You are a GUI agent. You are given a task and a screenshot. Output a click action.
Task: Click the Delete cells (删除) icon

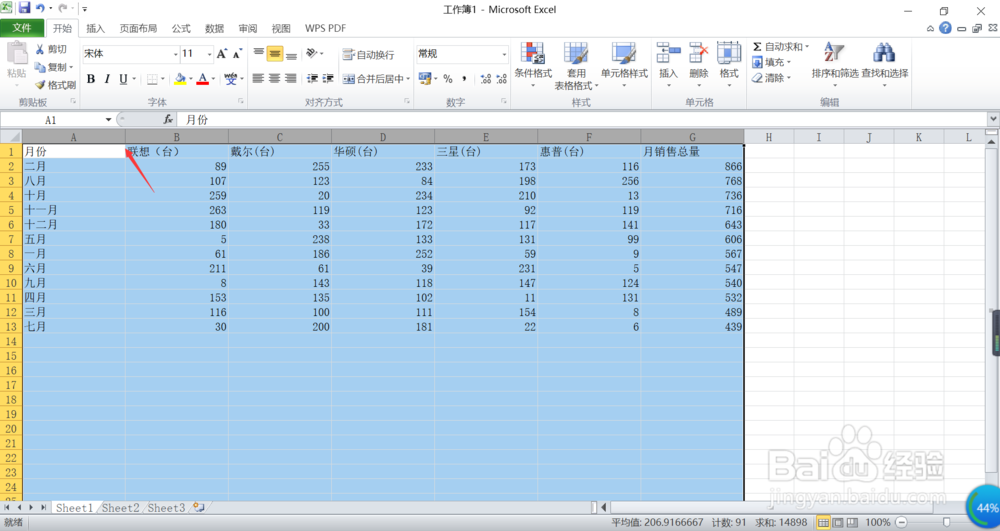tap(698, 52)
